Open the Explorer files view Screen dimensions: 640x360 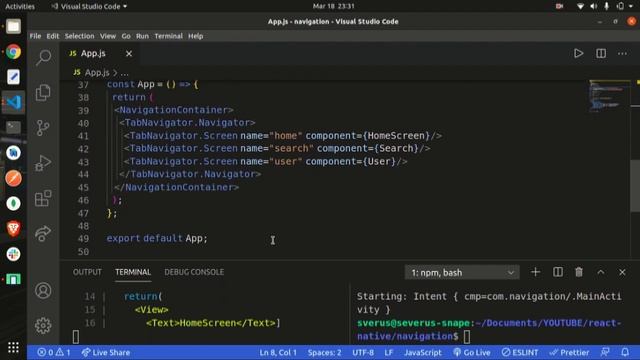(x=43, y=93)
